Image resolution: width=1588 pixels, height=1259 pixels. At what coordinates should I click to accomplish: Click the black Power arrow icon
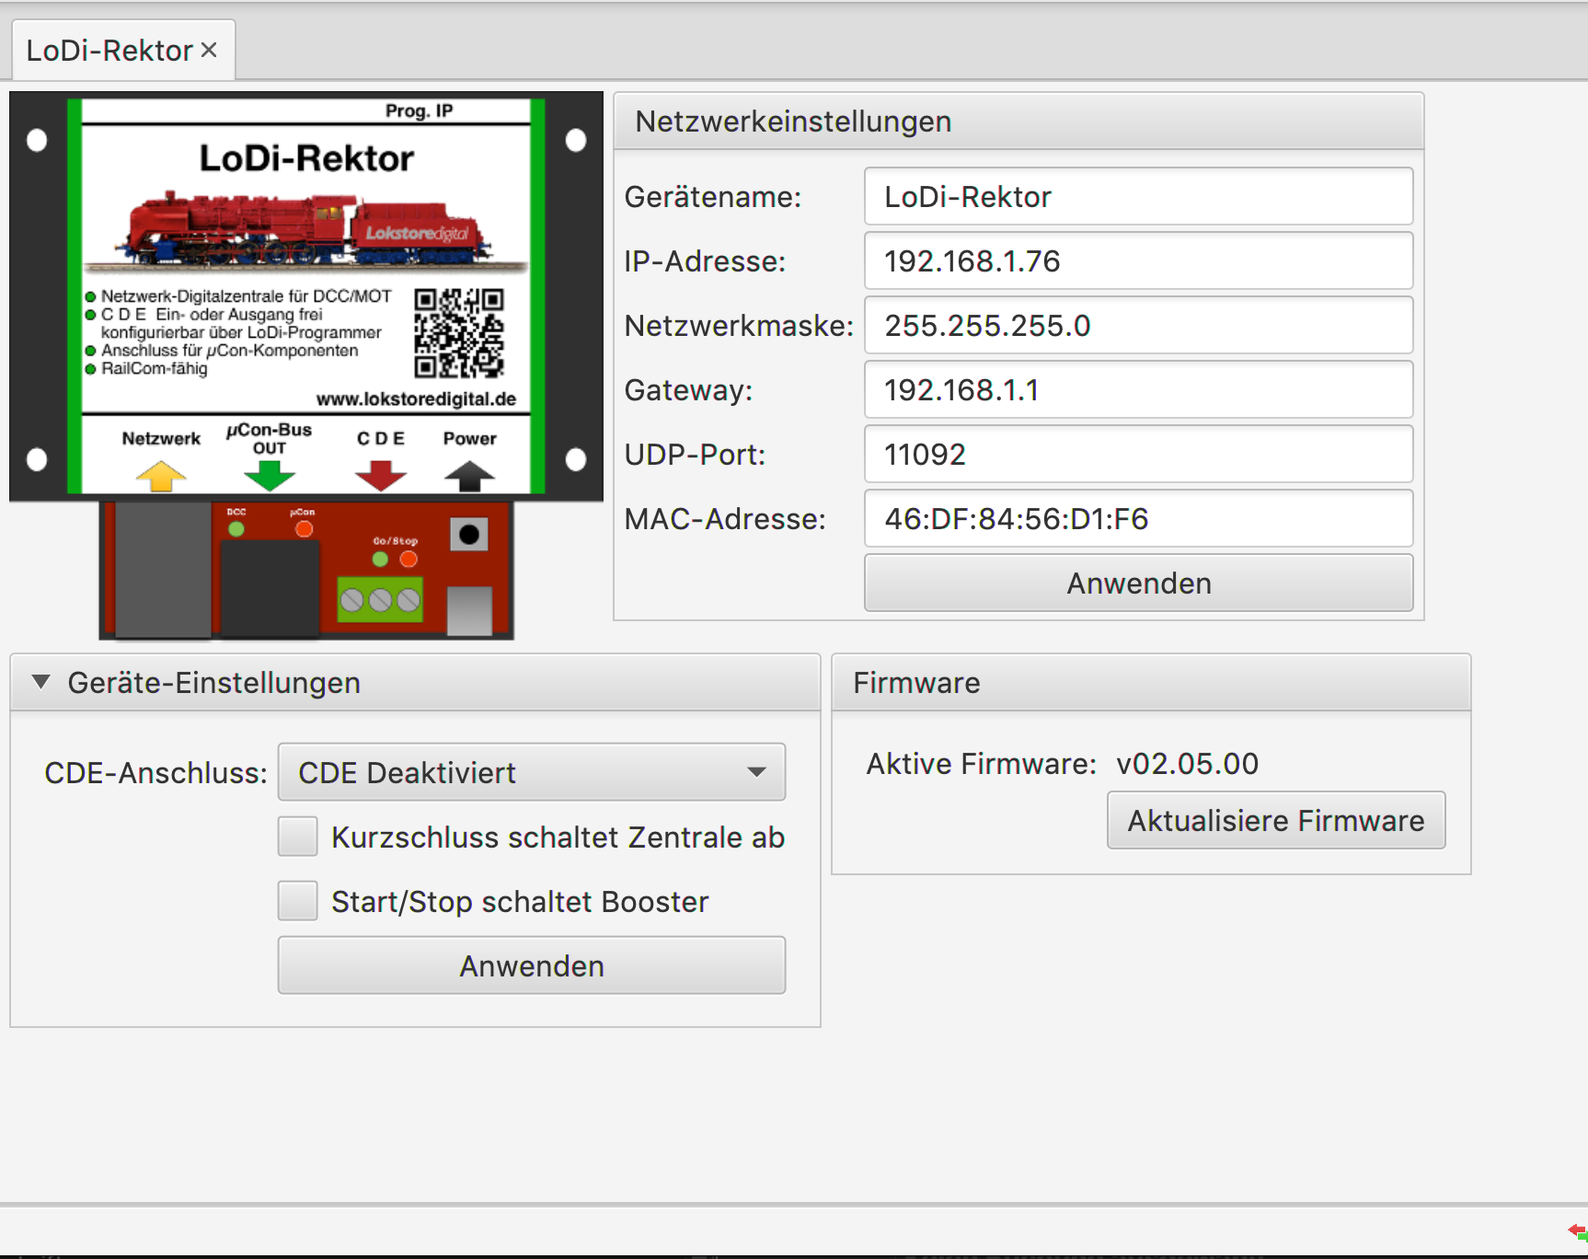(469, 476)
